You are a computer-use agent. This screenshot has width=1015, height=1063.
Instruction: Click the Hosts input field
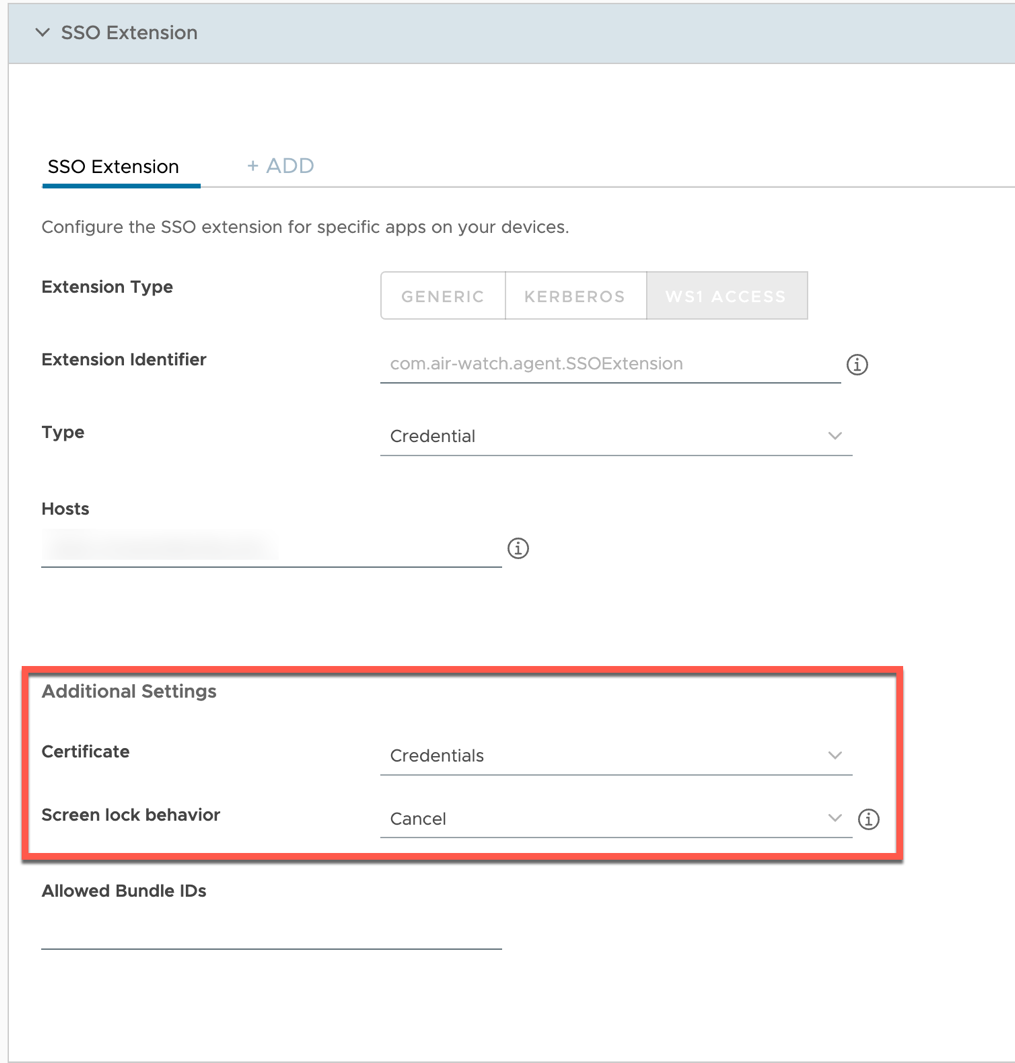tap(270, 548)
